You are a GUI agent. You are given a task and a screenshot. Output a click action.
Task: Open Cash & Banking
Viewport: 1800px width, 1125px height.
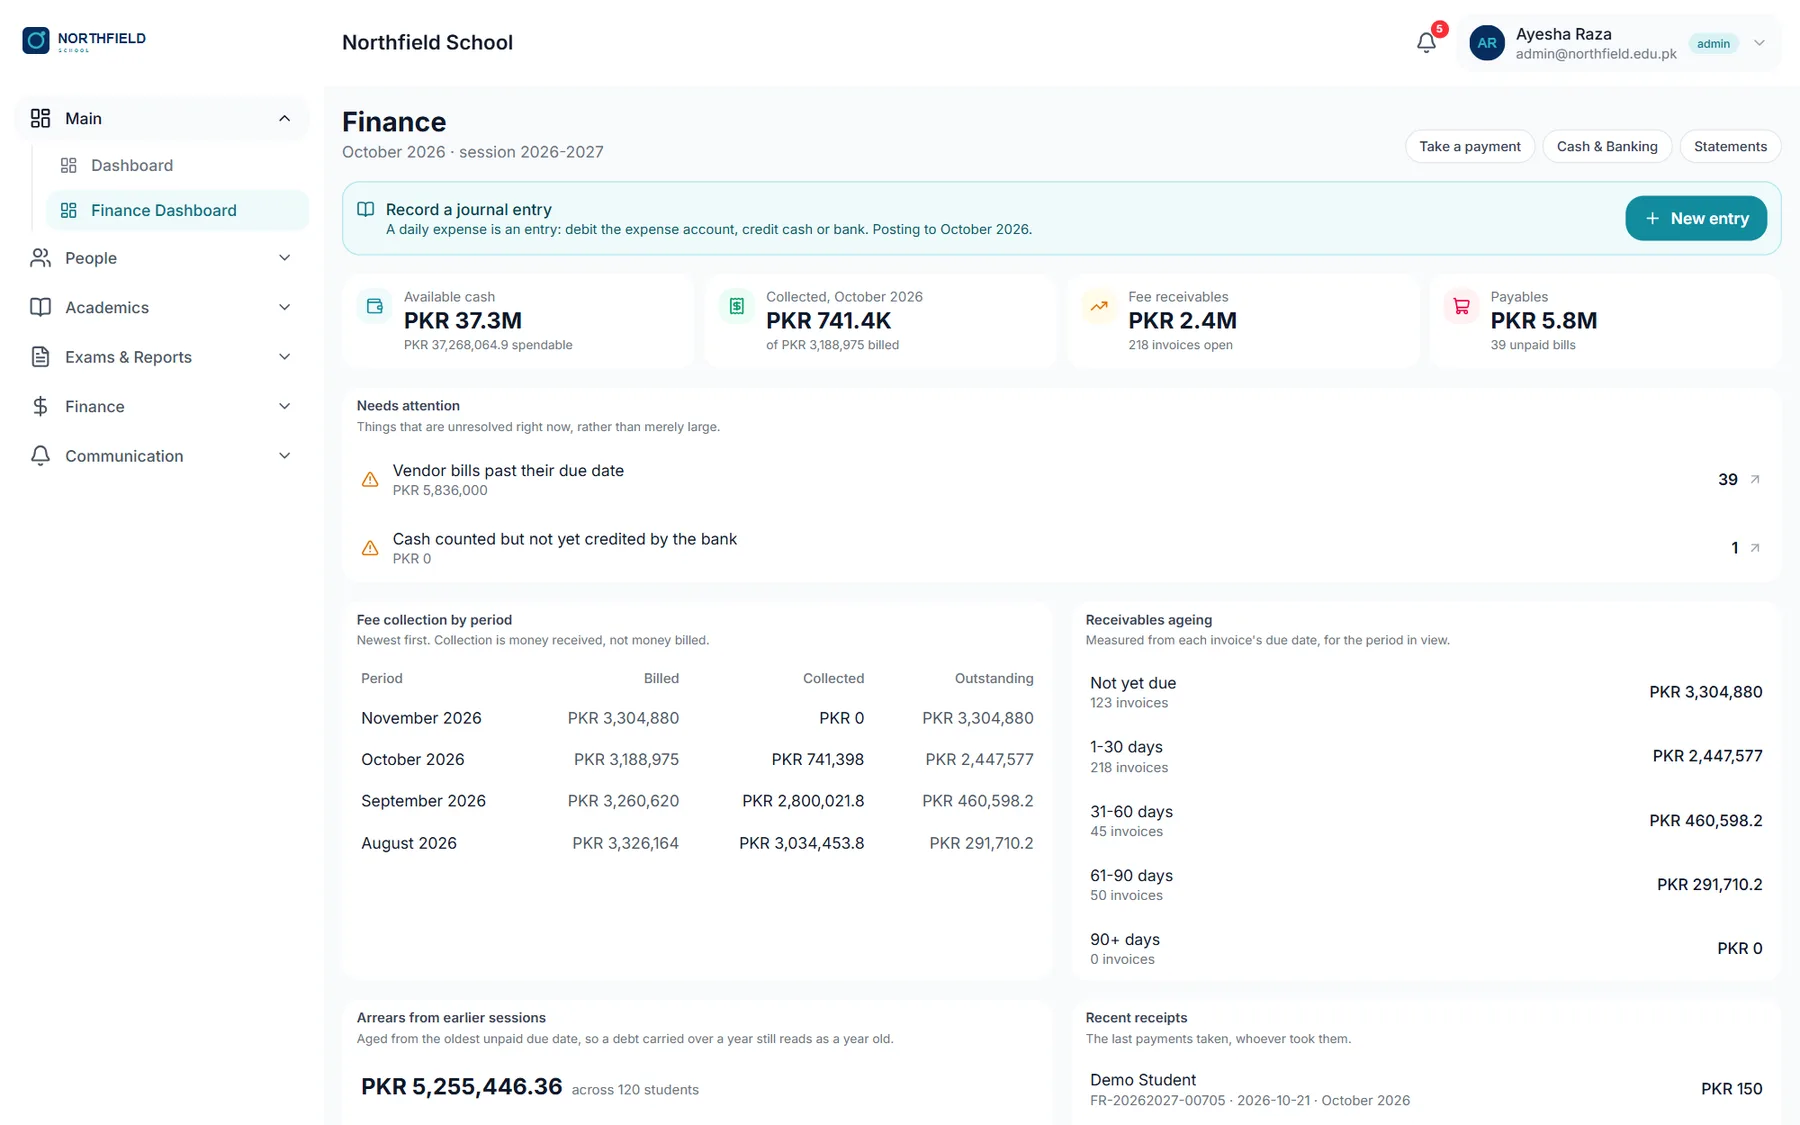pyautogui.click(x=1607, y=146)
